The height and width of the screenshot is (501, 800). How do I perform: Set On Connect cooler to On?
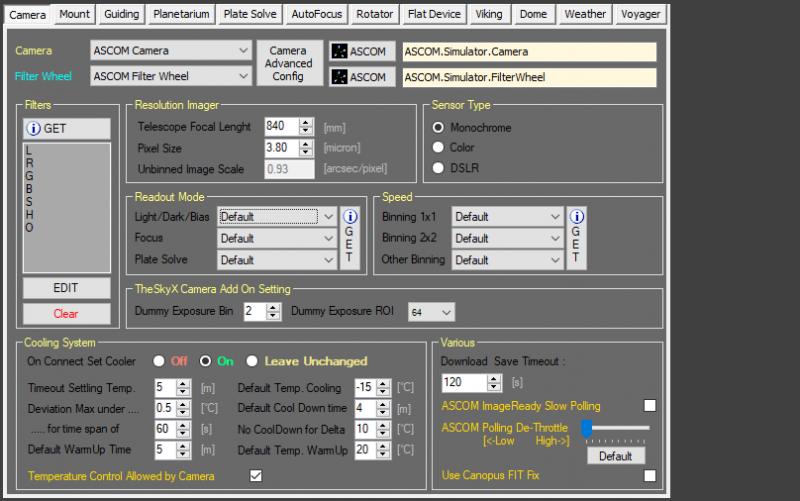pos(205,361)
